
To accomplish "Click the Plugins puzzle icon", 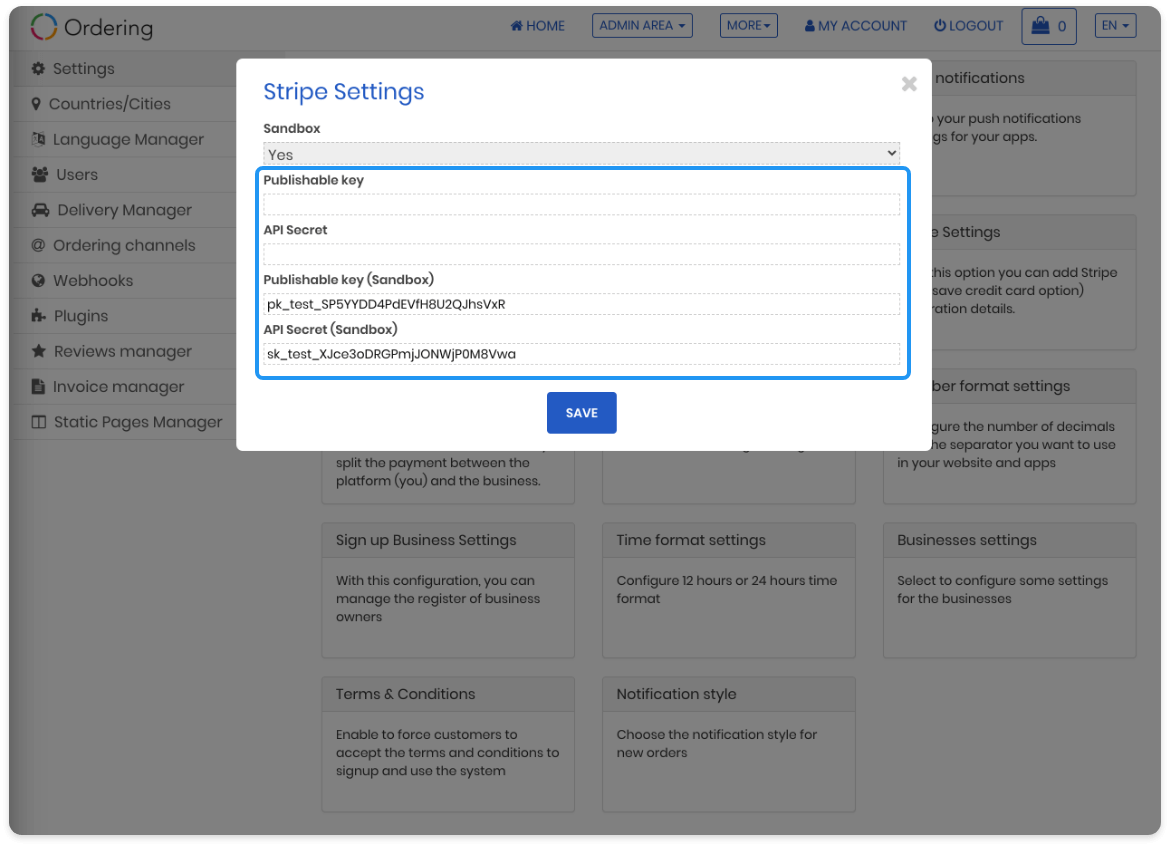I will 38,316.
